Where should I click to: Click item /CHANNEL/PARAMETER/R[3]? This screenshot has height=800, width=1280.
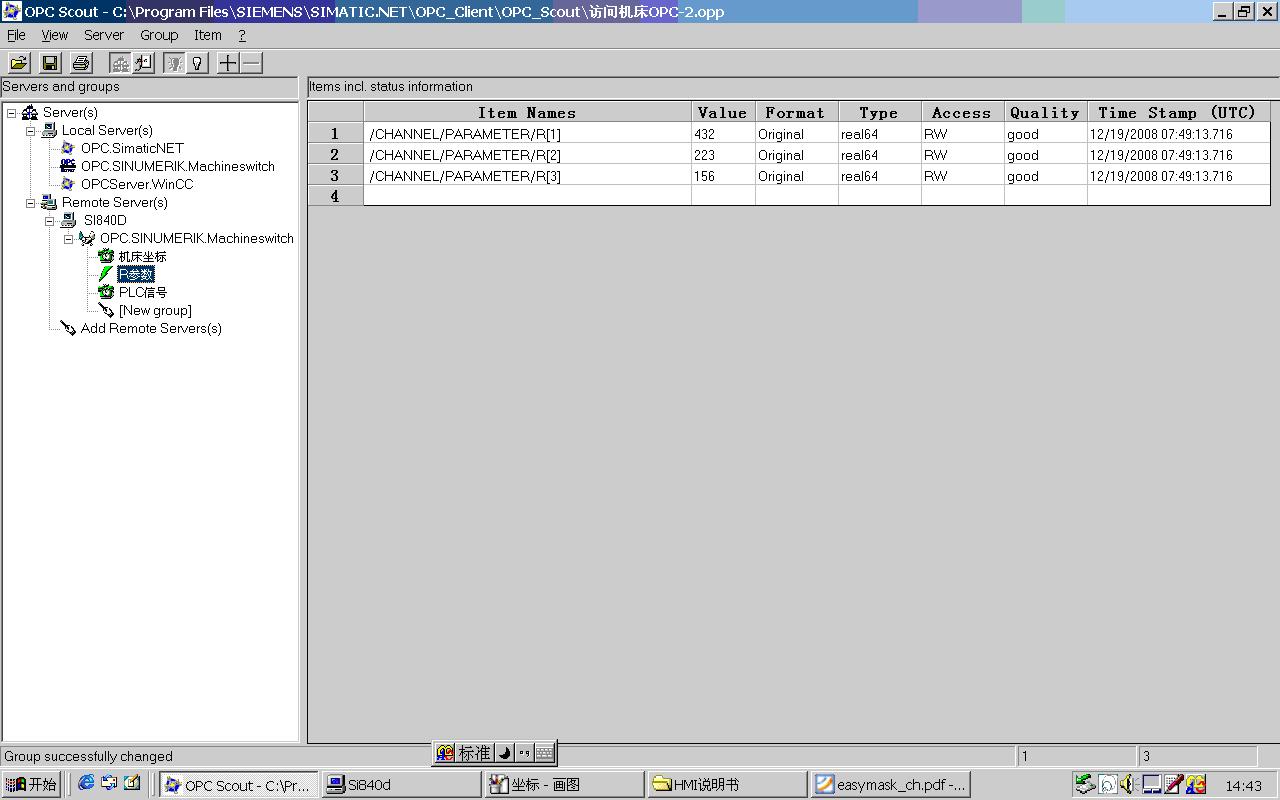[x=527, y=176]
